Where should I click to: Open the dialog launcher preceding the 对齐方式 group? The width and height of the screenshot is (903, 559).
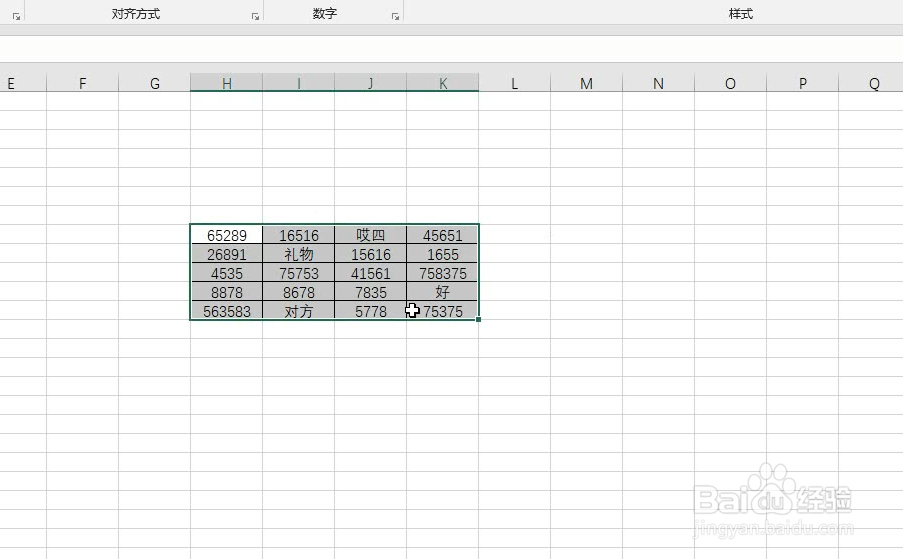point(16,17)
